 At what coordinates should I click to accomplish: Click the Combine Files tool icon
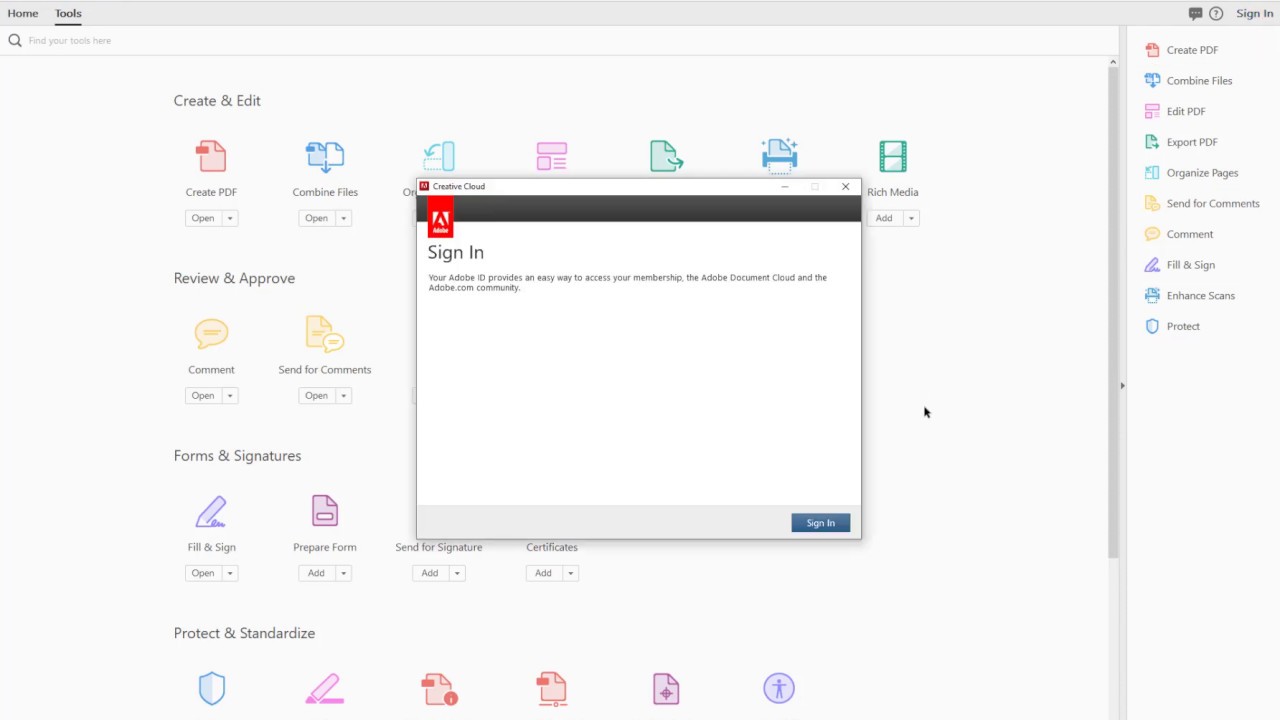tap(325, 156)
